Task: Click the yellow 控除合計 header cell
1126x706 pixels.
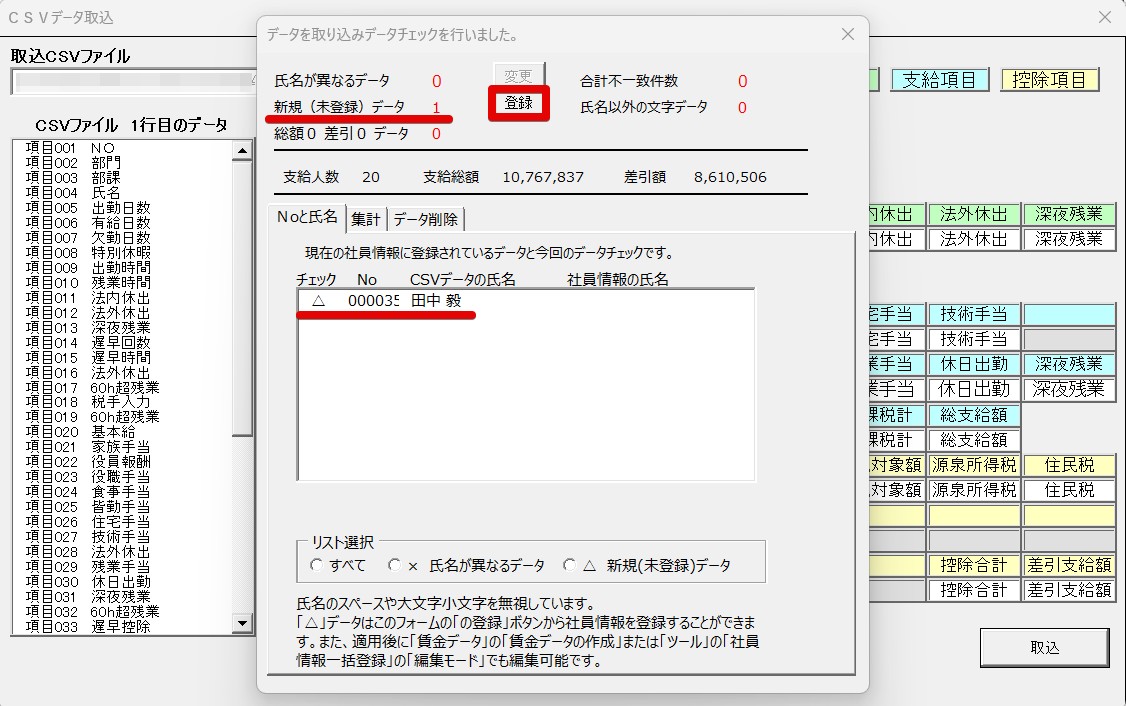Action: click(974, 565)
